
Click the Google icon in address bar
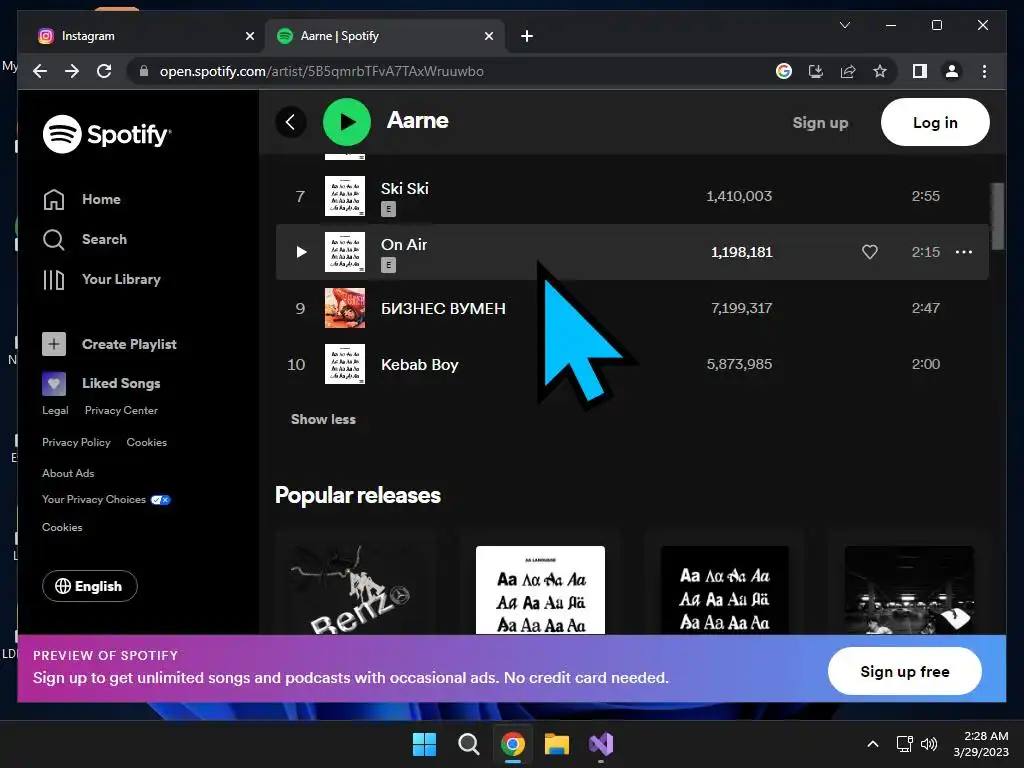tap(784, 71)
